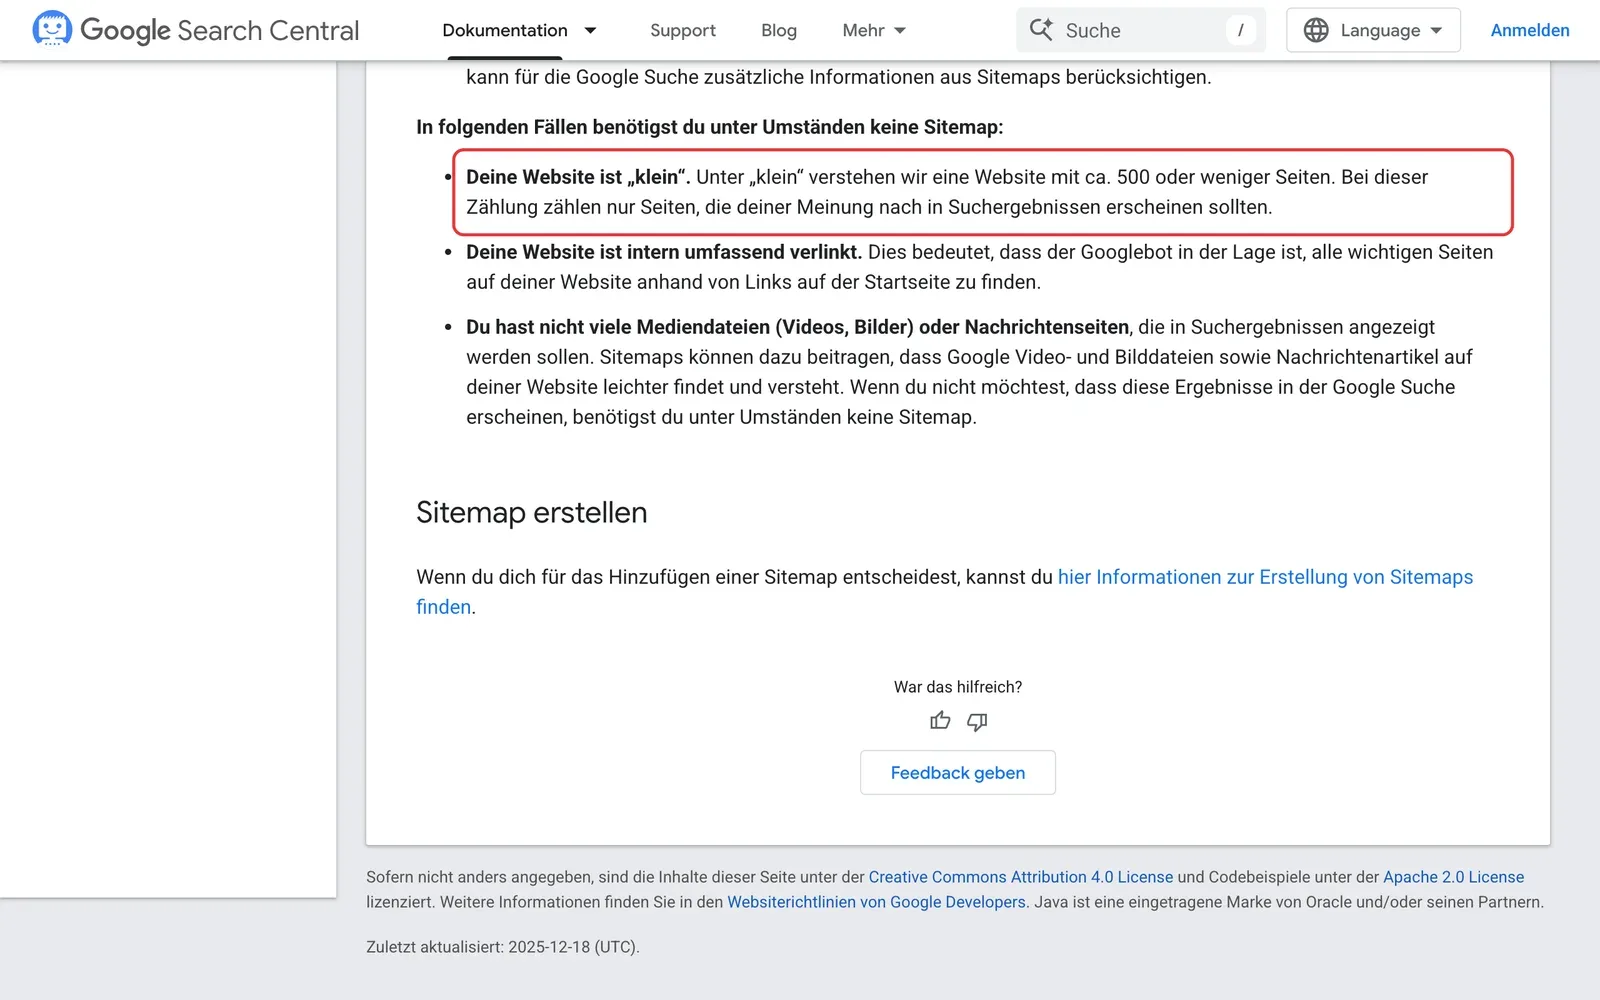The height and width of the screenshot is (1000, 1600).
Task: Open Creative Commons Attribution 4.0 License link
Action: (1021, 877)
